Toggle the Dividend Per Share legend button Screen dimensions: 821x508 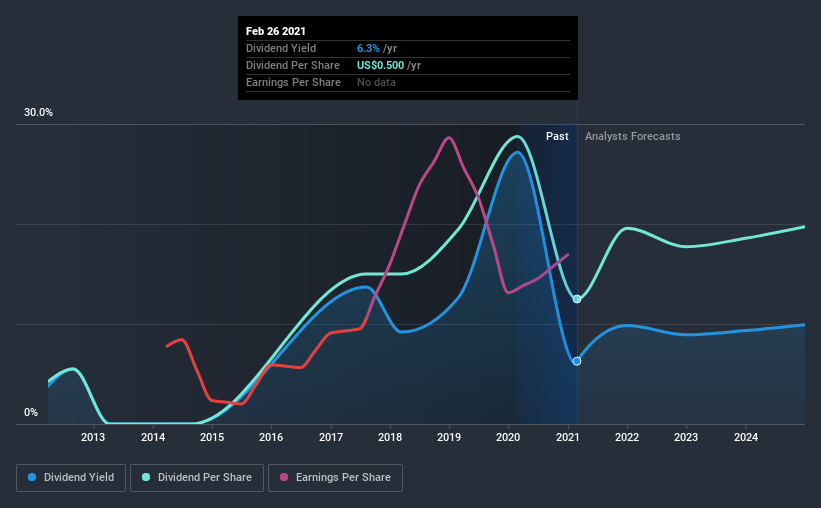197,478
